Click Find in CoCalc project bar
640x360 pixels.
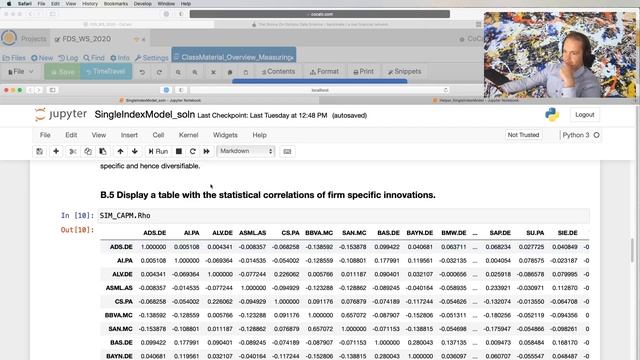(x=94, y=58)
